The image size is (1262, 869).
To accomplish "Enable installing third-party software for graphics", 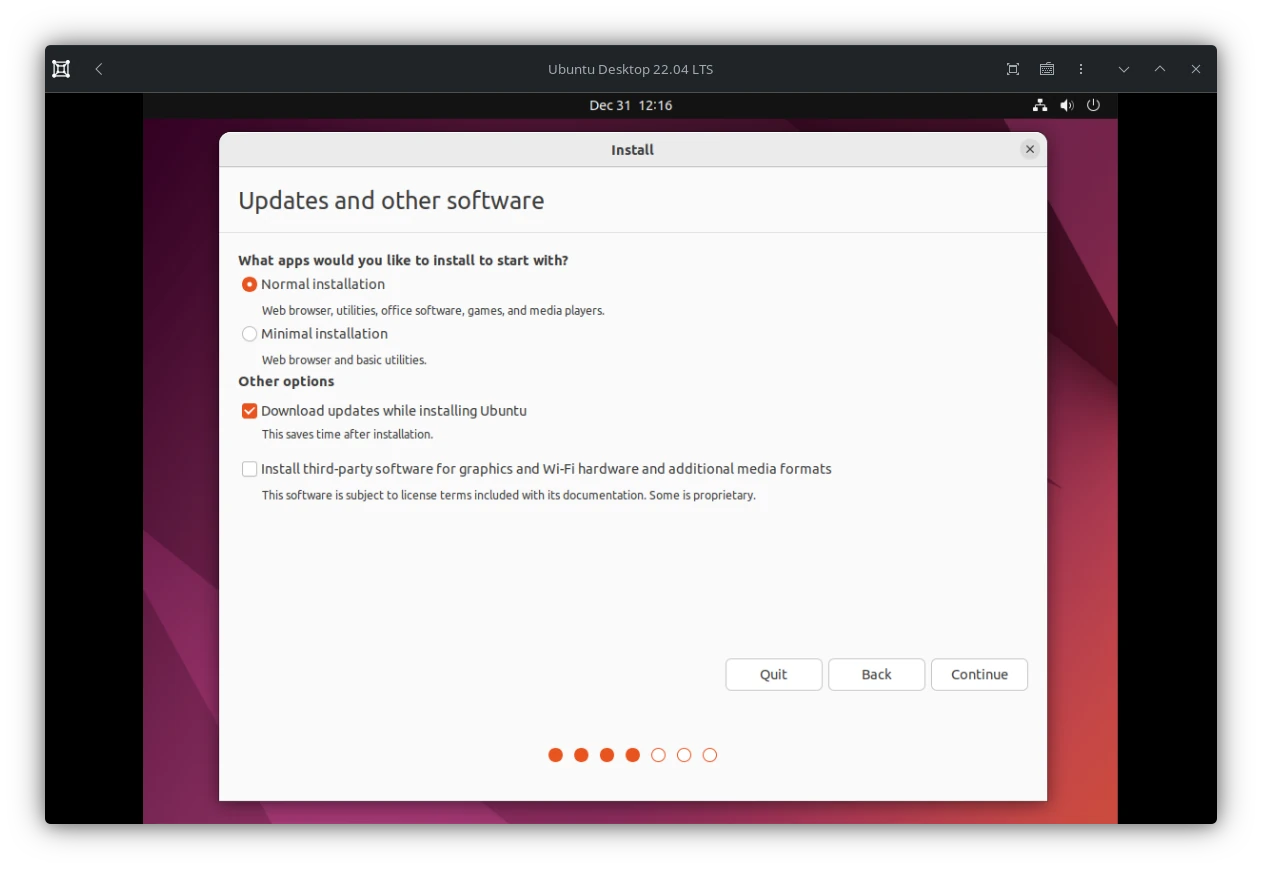I will point(249,468).
